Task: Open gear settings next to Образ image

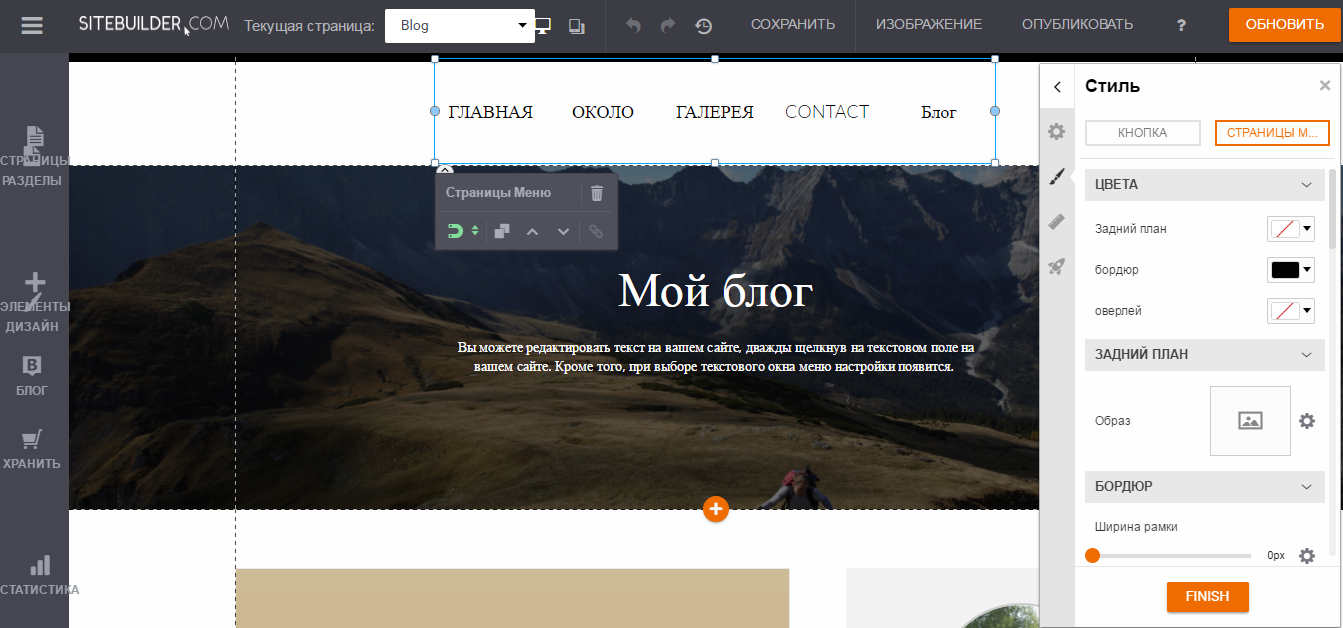Action: tap(1306, 421)
